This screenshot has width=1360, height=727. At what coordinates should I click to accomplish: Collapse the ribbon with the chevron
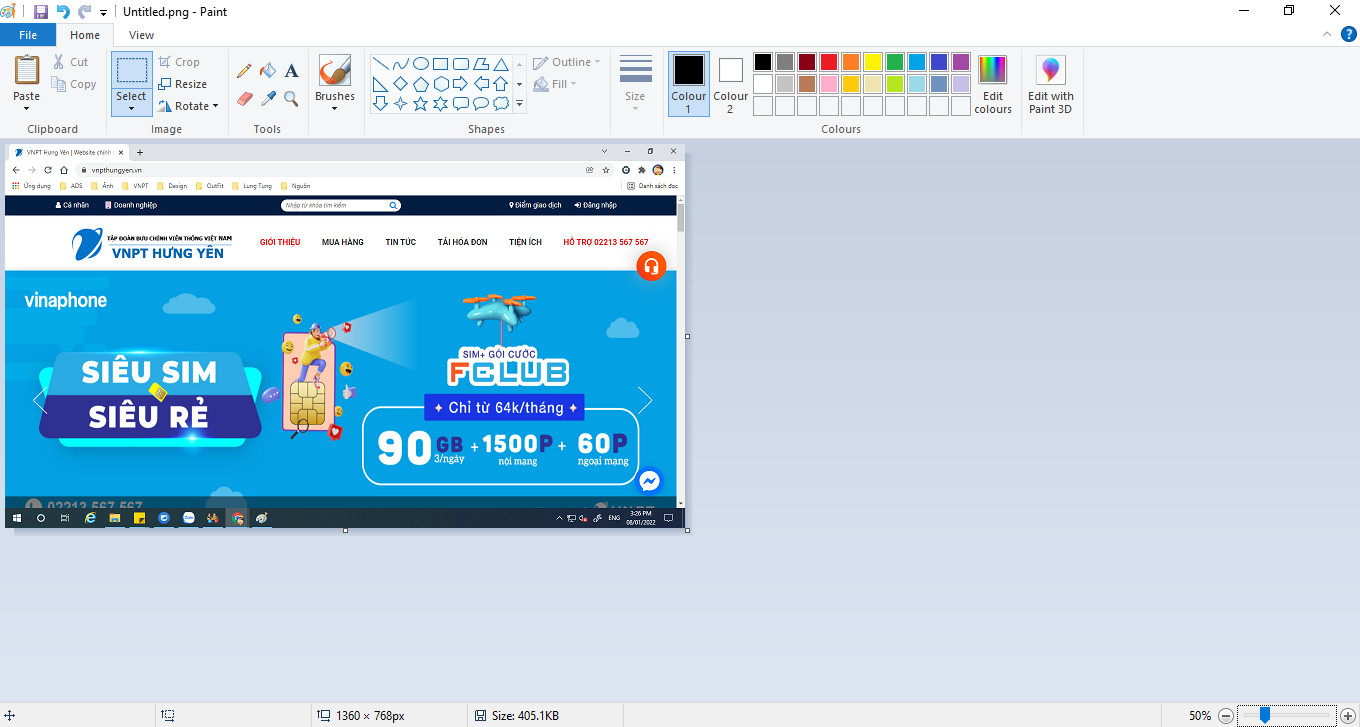point(1327,34)
